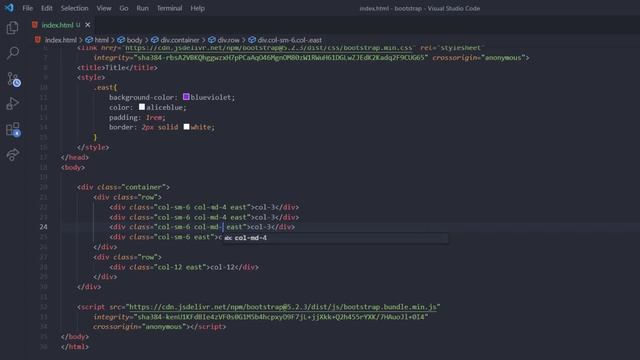Click the Title text in title tag
This screenshot has height=360, width=640.
[x=115, y=67]
